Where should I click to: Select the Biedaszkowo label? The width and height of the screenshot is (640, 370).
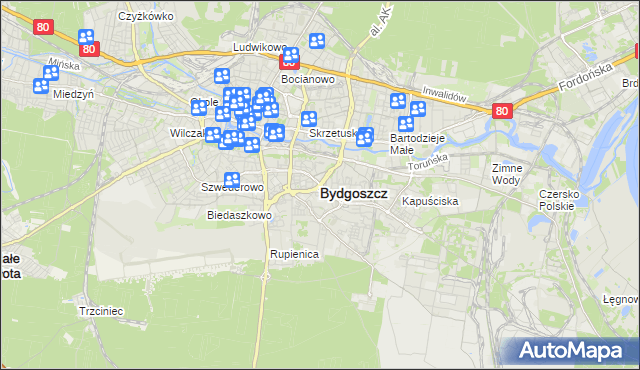point(239,215)
